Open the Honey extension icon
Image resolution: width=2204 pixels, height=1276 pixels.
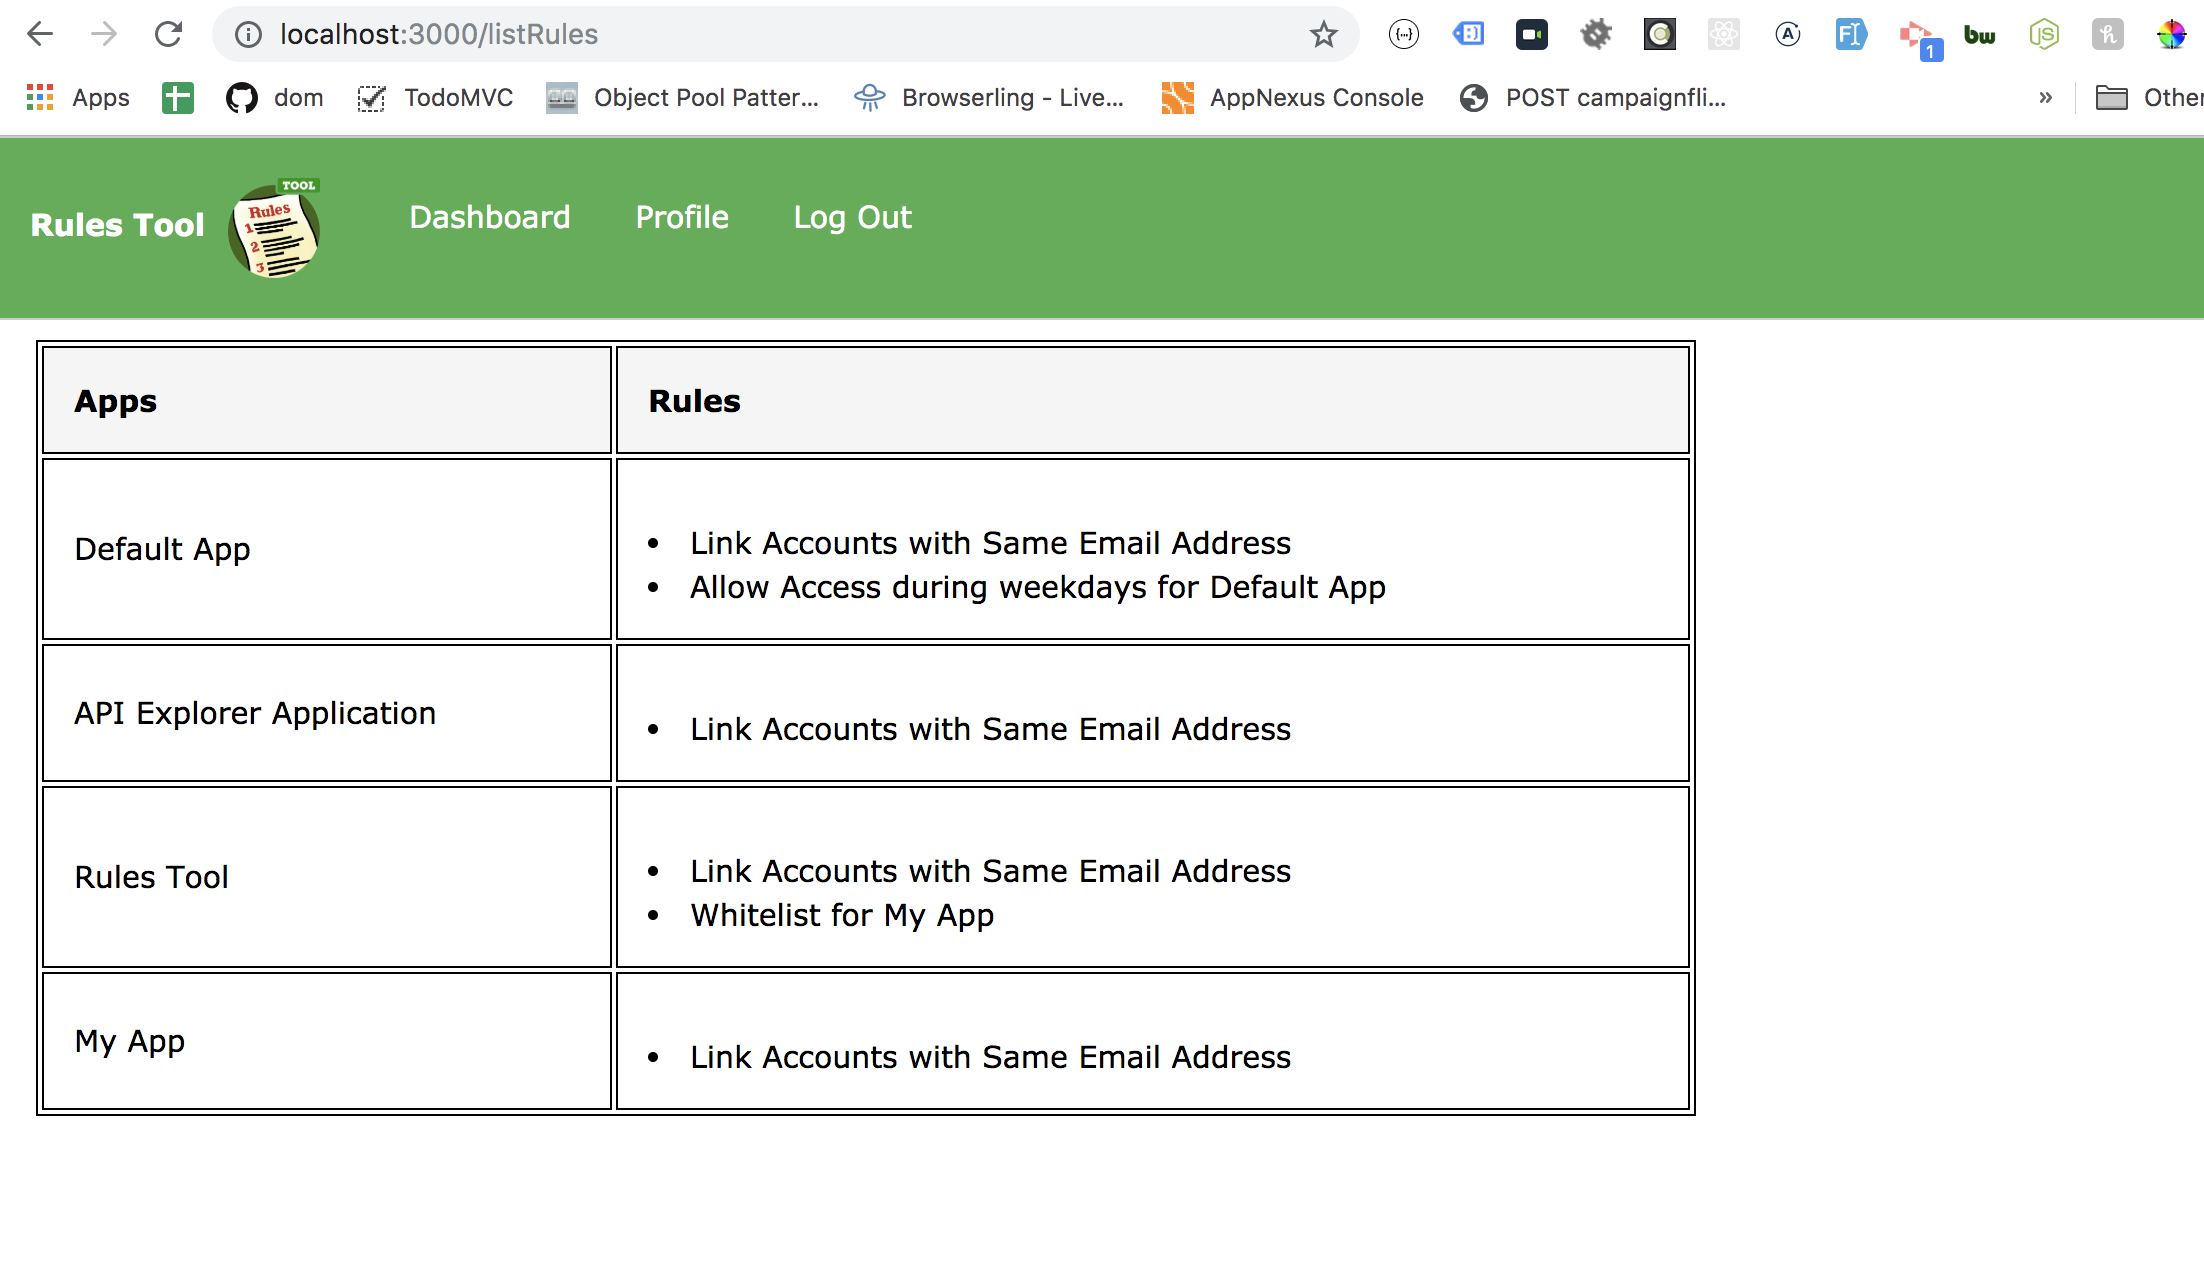(2107, 35)
